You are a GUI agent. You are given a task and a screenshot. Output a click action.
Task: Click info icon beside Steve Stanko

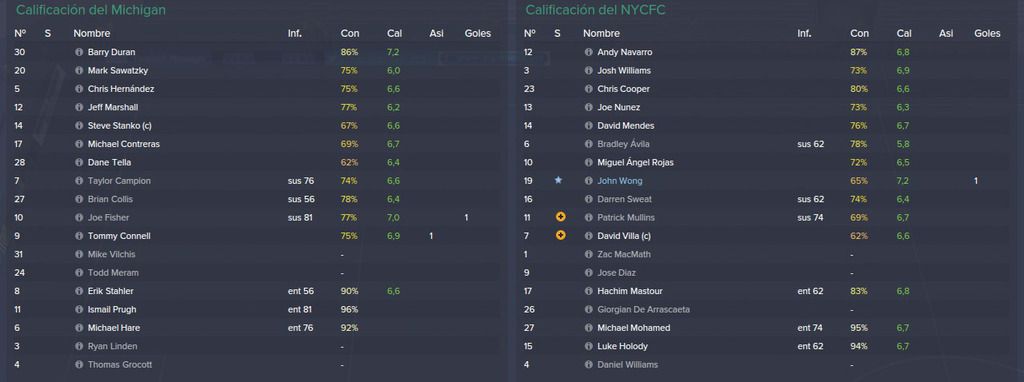click(79, 125)
